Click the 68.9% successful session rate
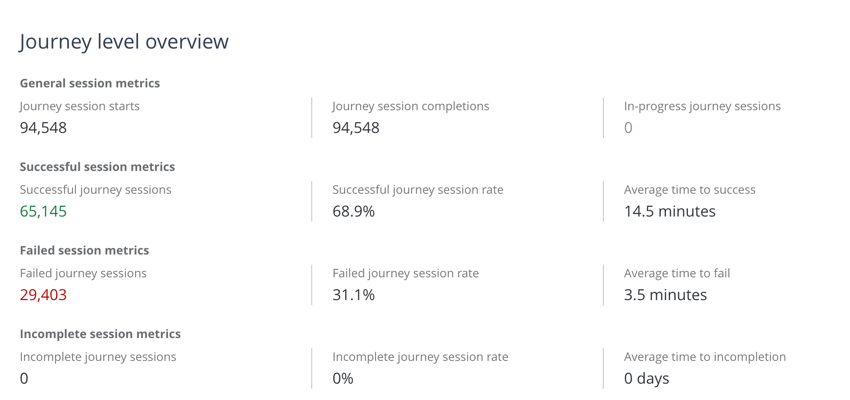The width and height of the screenshot is (850, 400). 353,211
